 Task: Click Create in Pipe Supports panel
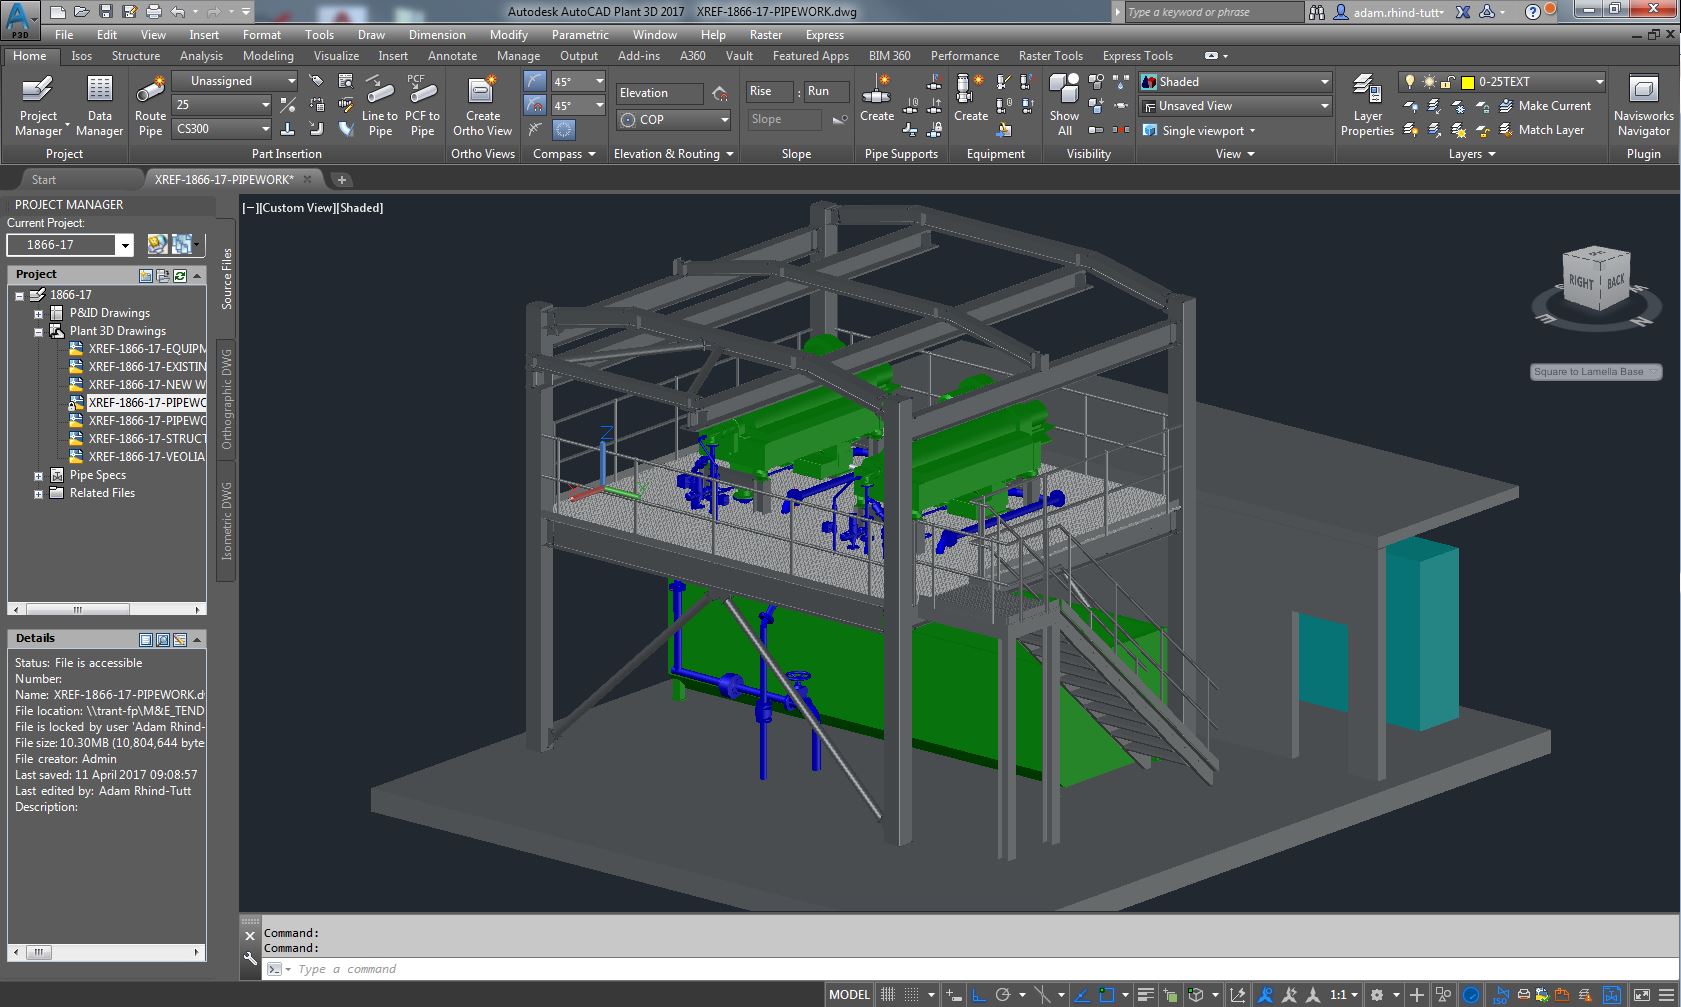pyautogui.click(x=877, y=99)
